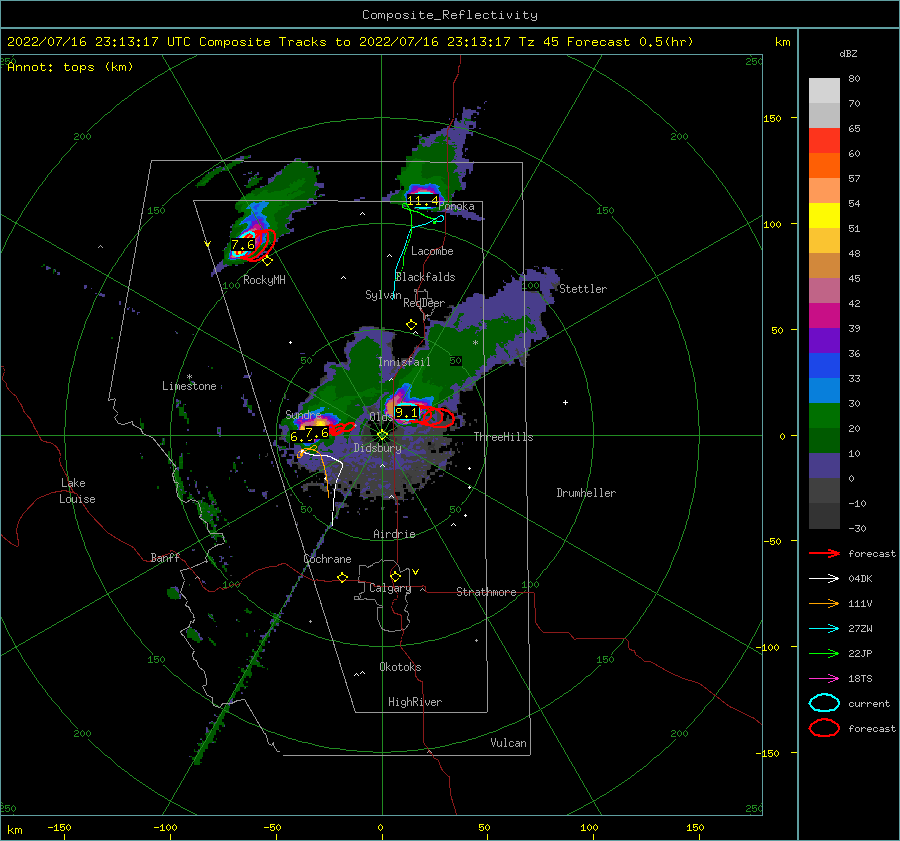900x841 pixels.
Task: Select the orange 111V arrow in legend
Action: pyautogui.click(x=824, y=603)
